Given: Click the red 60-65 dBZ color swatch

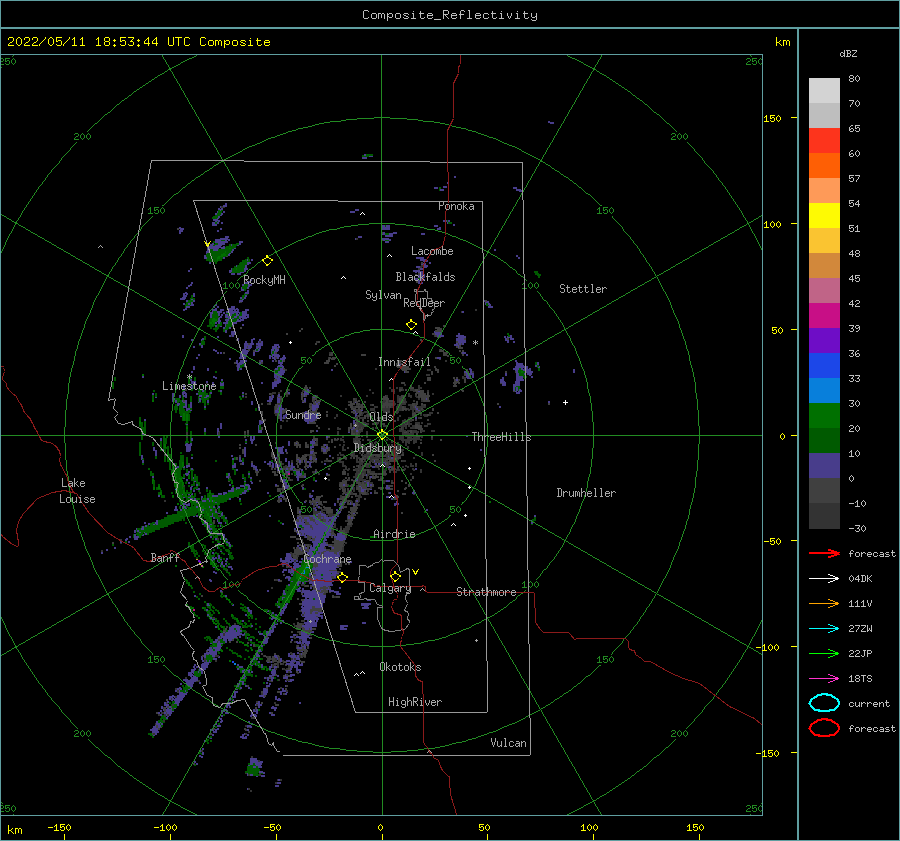Looking at the screenshot, I should click(x=824, y=140).
